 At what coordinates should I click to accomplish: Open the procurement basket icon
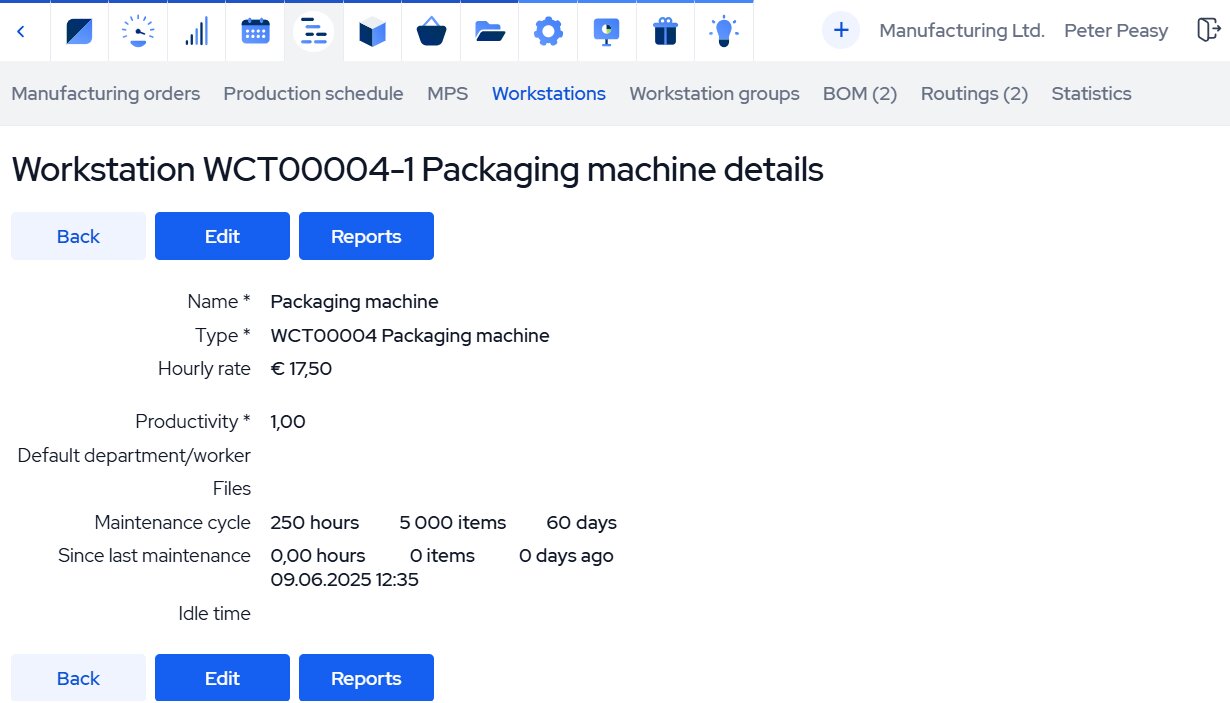pyautogui.click(x=431, y=32)
